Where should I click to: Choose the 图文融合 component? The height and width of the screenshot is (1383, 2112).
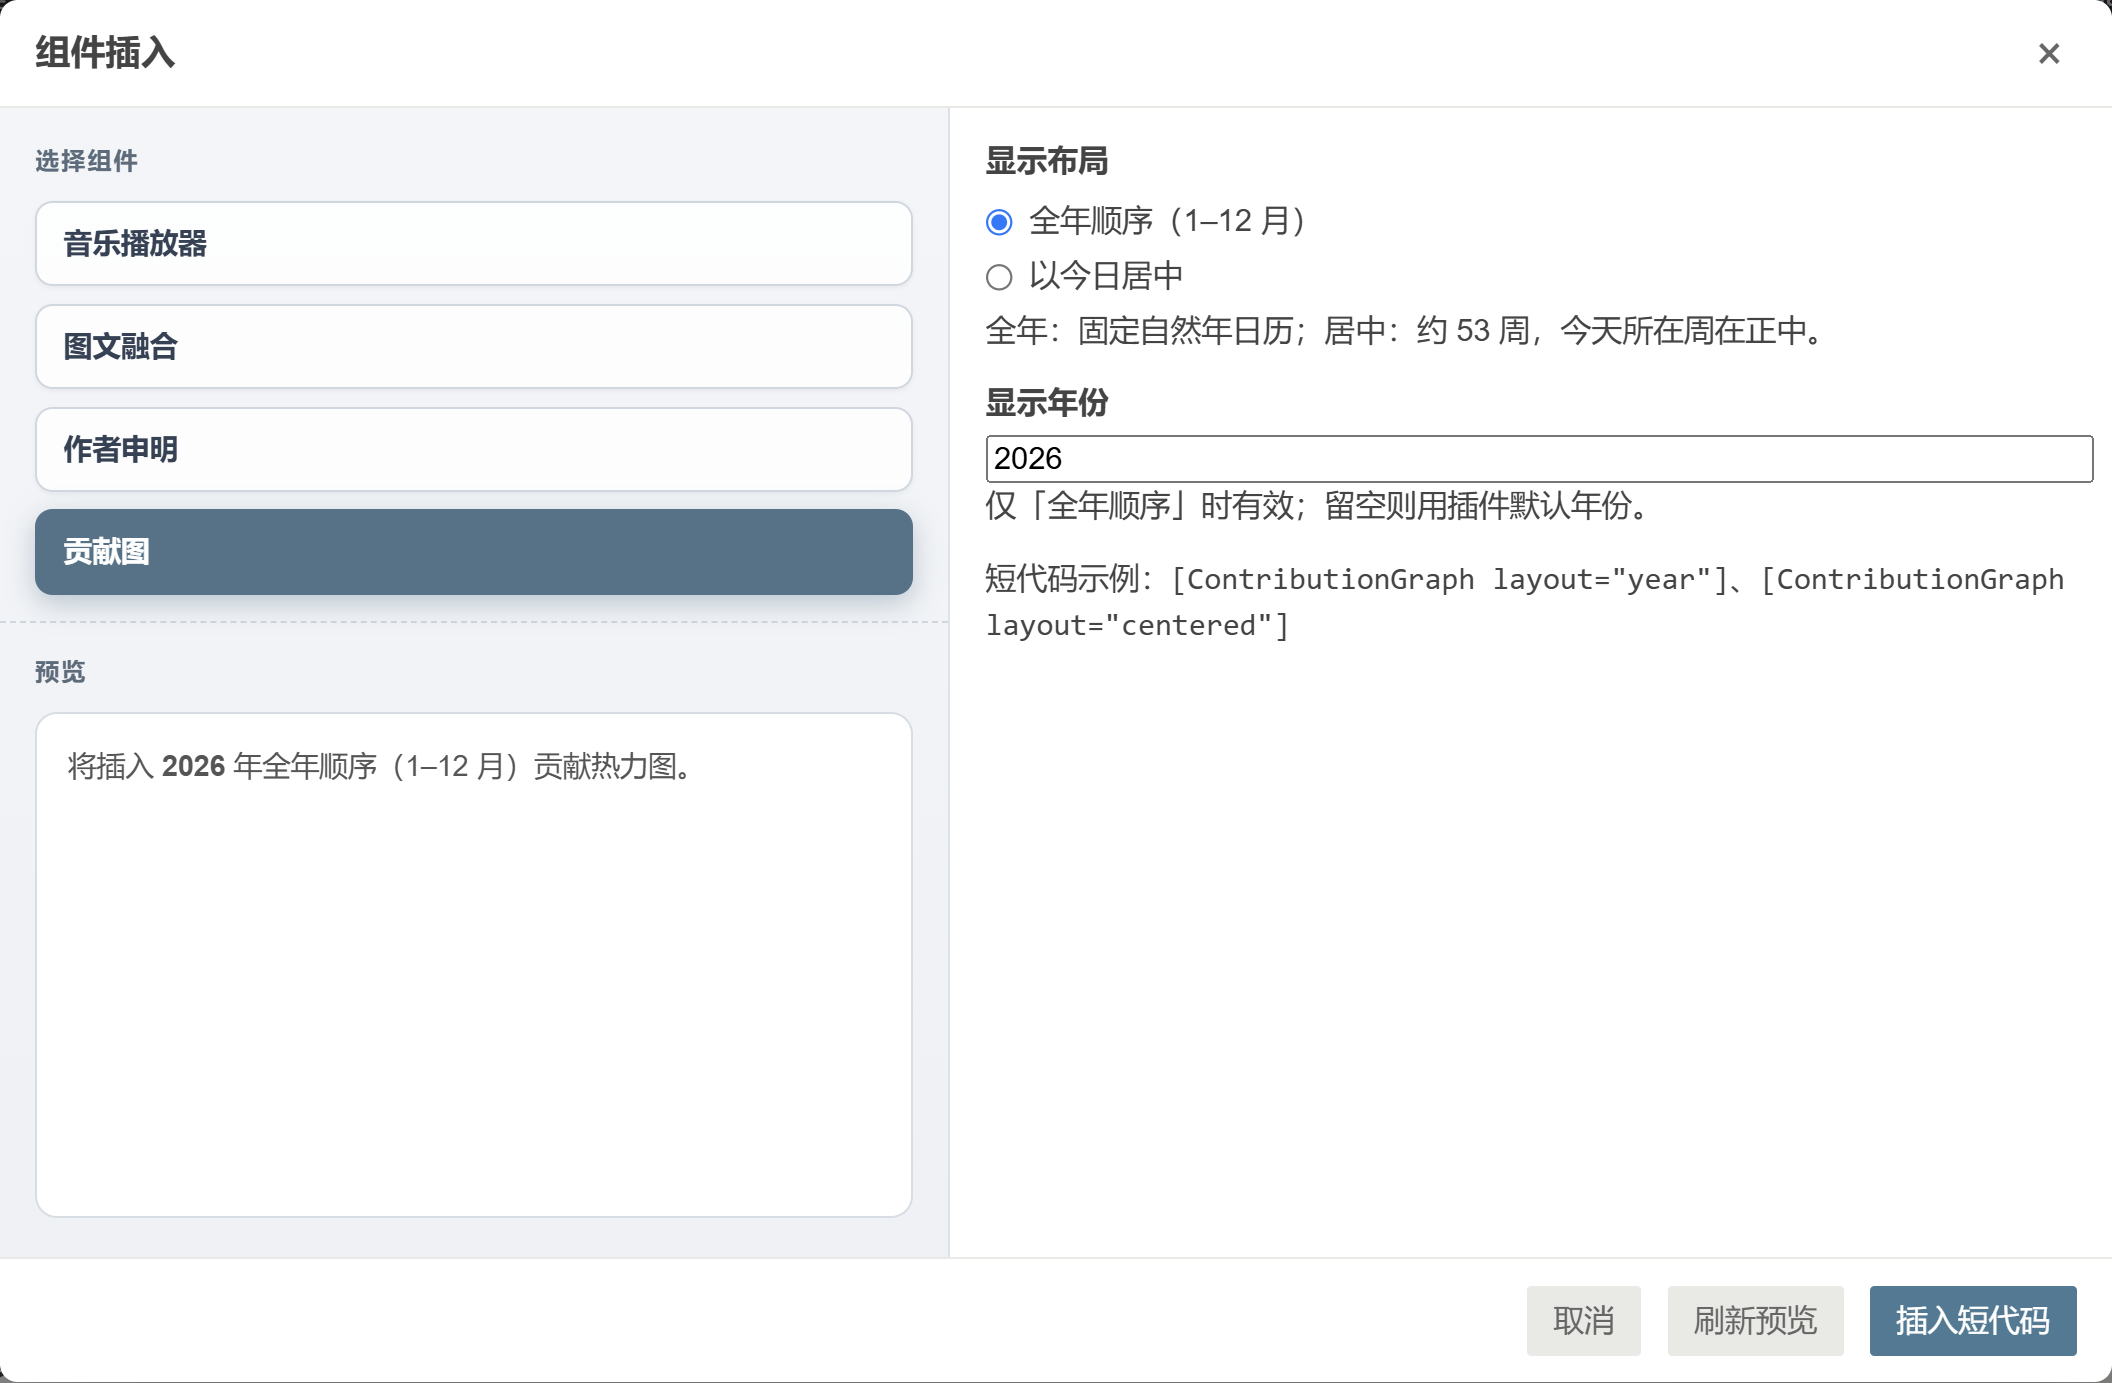pos(474,346)
